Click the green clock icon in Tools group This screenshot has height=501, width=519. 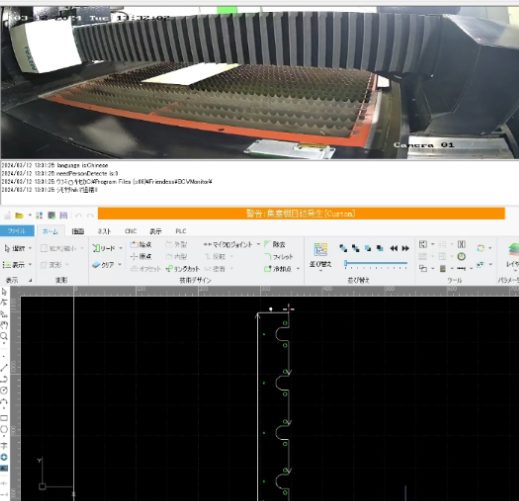[x=461, y=256]
